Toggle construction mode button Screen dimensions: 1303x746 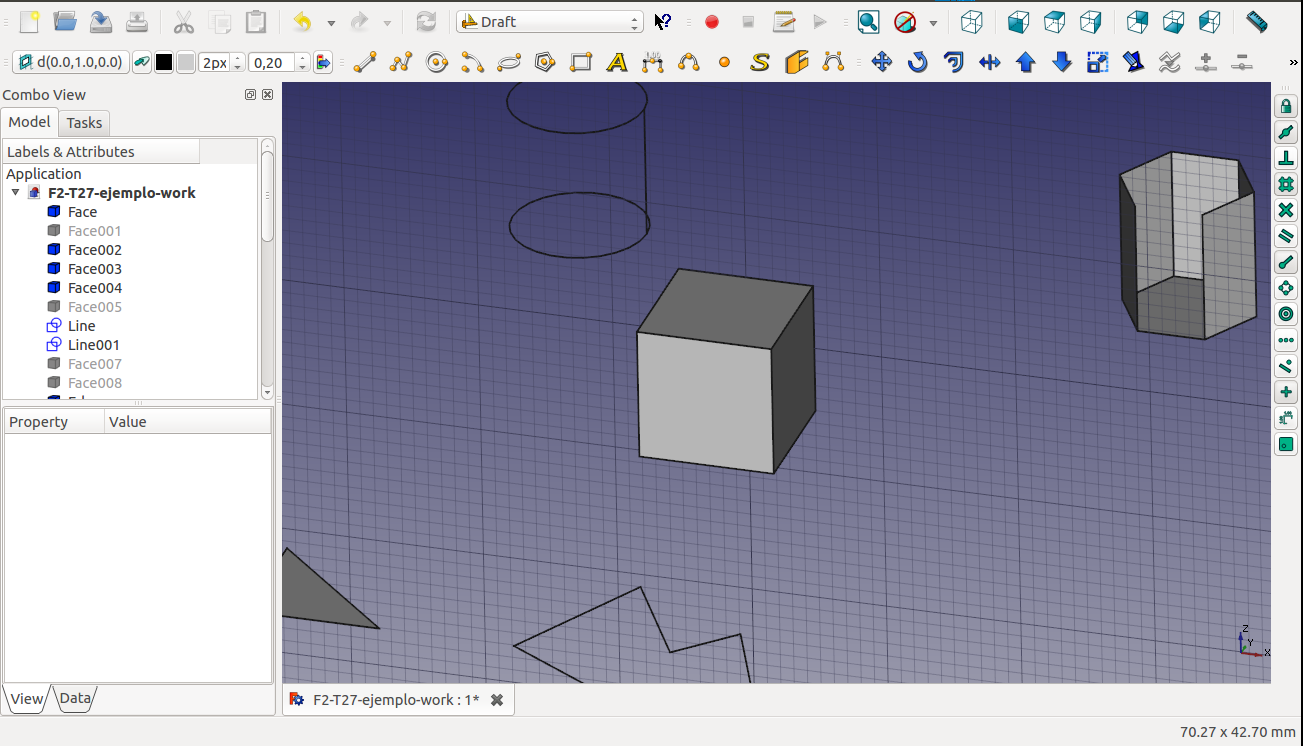pos(142,62)
